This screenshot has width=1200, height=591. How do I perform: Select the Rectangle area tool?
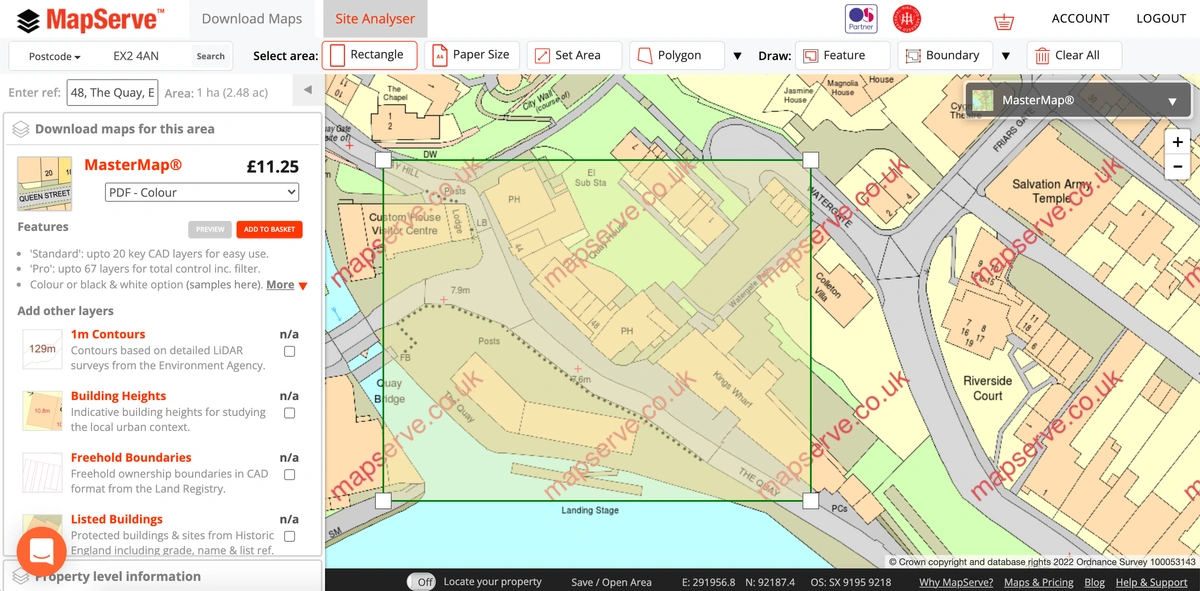click(x=369, y=55)
